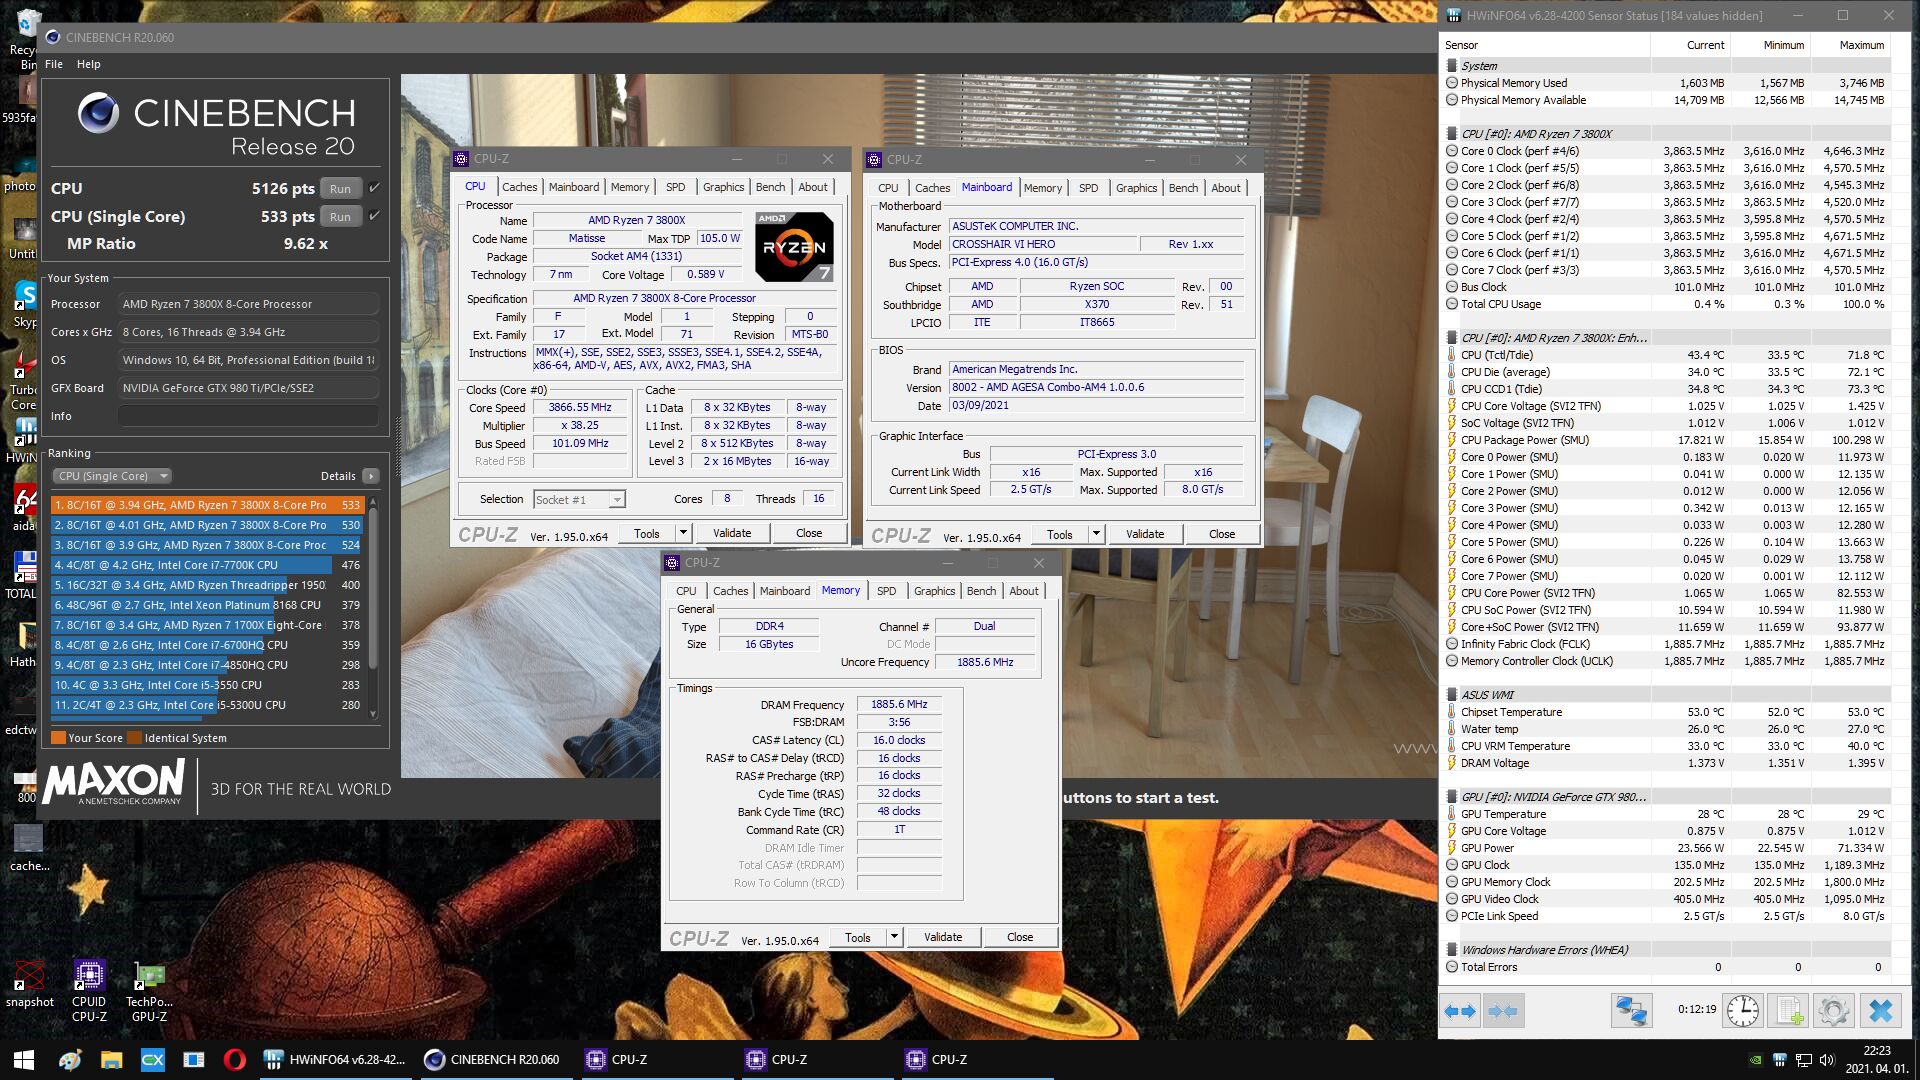Open snapshot desktop shortcut
Screen dimensions: 1920x1080
[30, 984]
